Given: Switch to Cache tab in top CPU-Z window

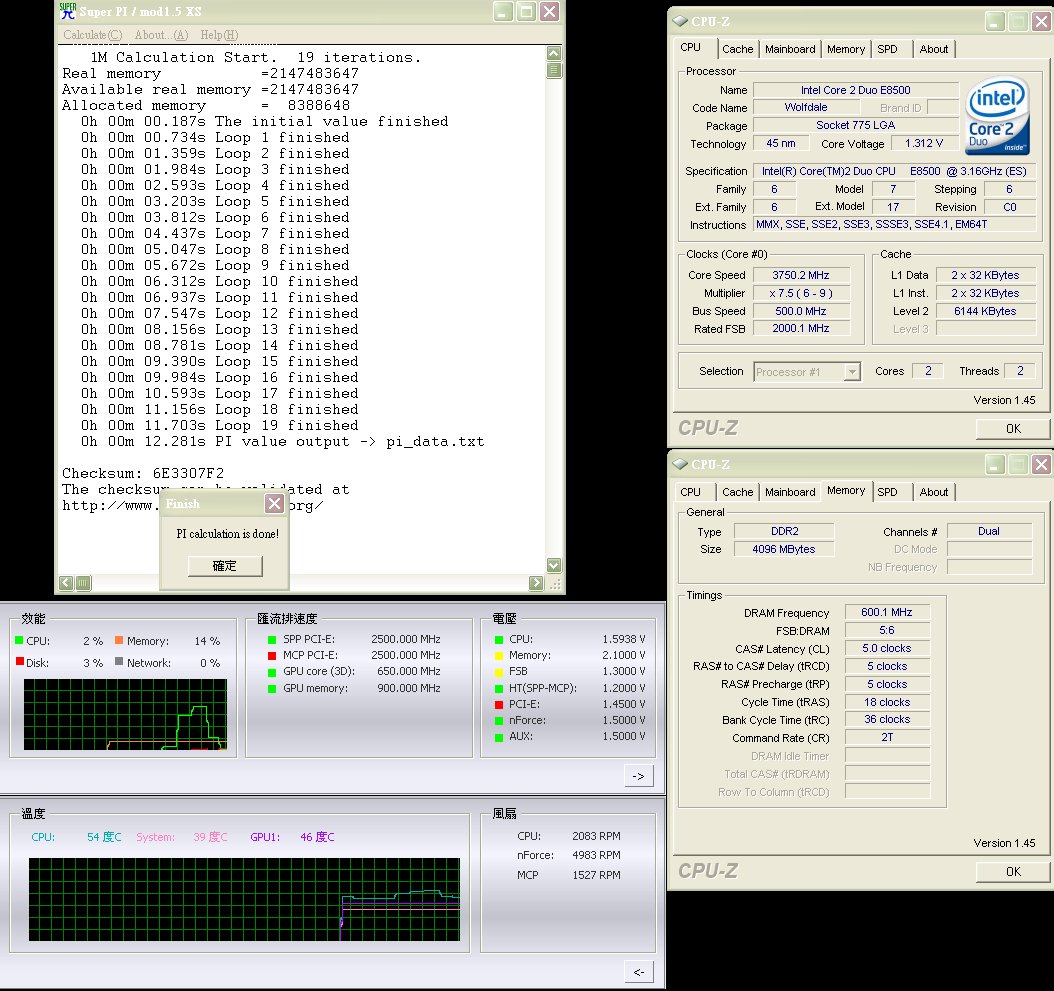Looking at the screenshot, I should tap(737, 49).
